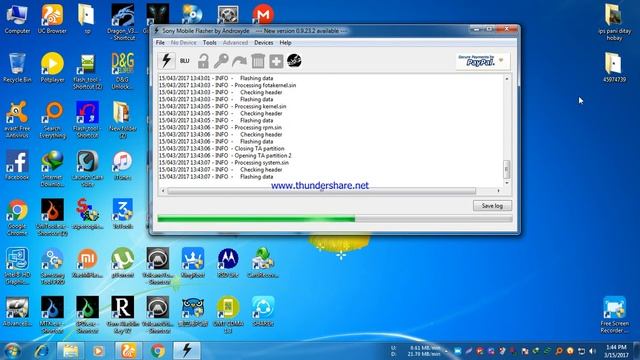Select the D&G Unlocker desktop shortcut
640x360 pixels.
(x=122, y=71)
